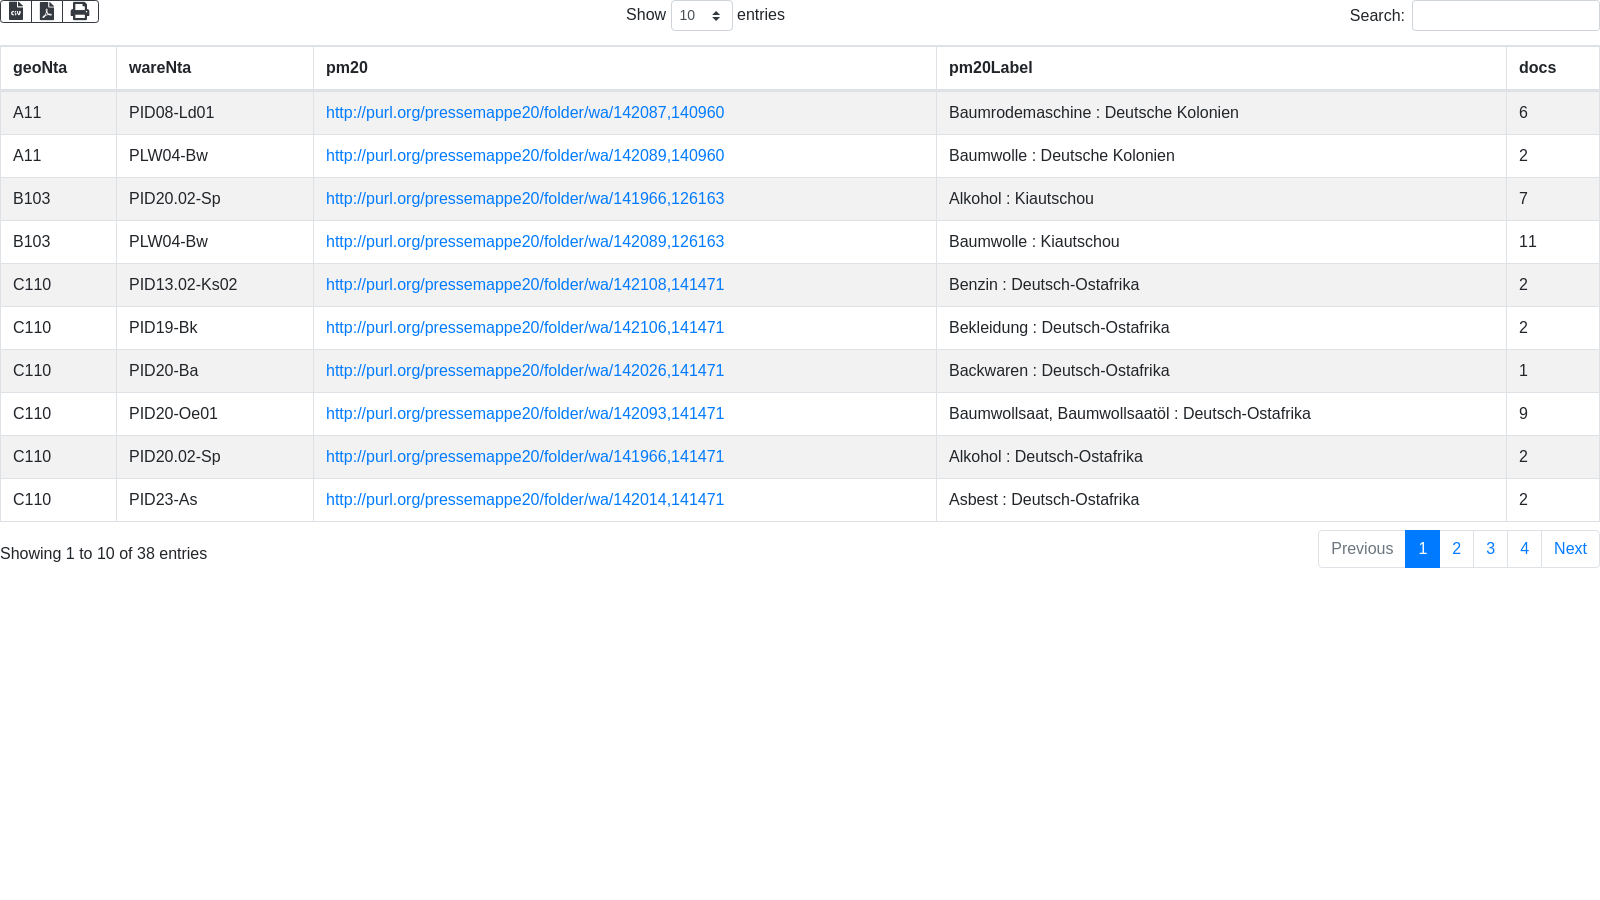The image size is (1600, 900).
Task: Export table as PDF document
Action: (x=47, y=11)
